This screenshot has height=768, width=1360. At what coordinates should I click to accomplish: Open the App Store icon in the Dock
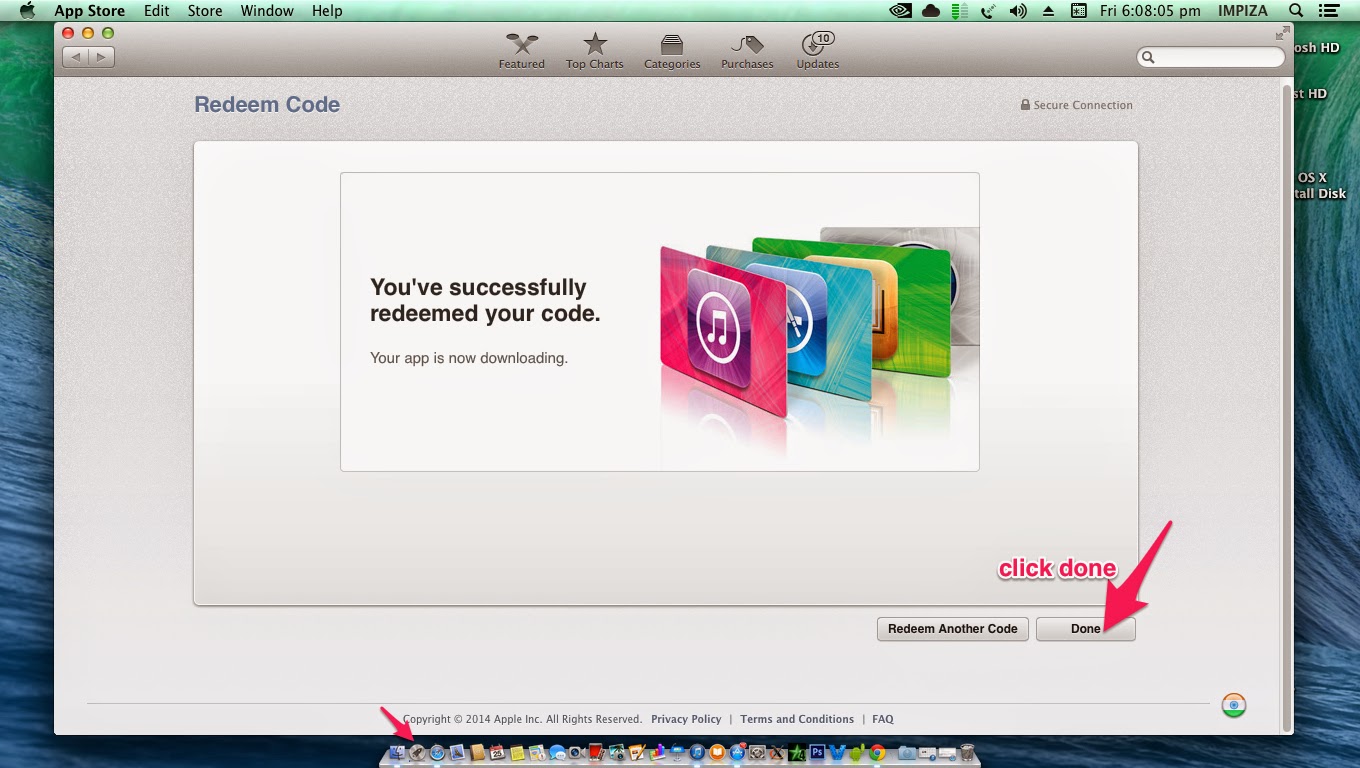point(738,753)
